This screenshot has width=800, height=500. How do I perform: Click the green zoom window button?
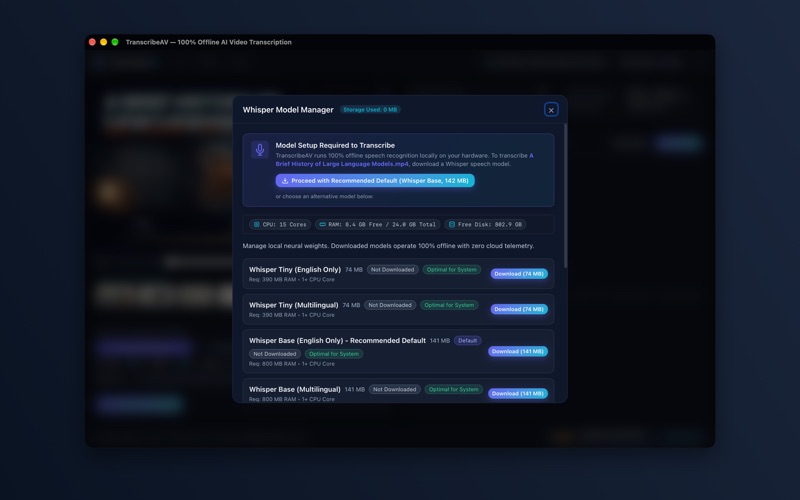[x=115, y=42]
